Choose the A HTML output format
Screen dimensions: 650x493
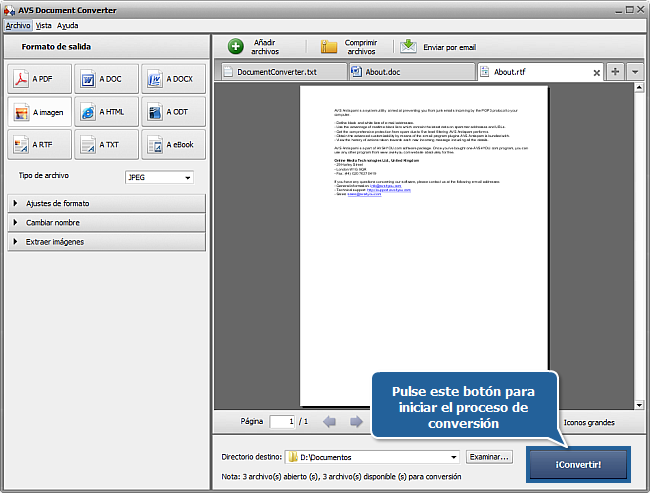pos(107,112)
